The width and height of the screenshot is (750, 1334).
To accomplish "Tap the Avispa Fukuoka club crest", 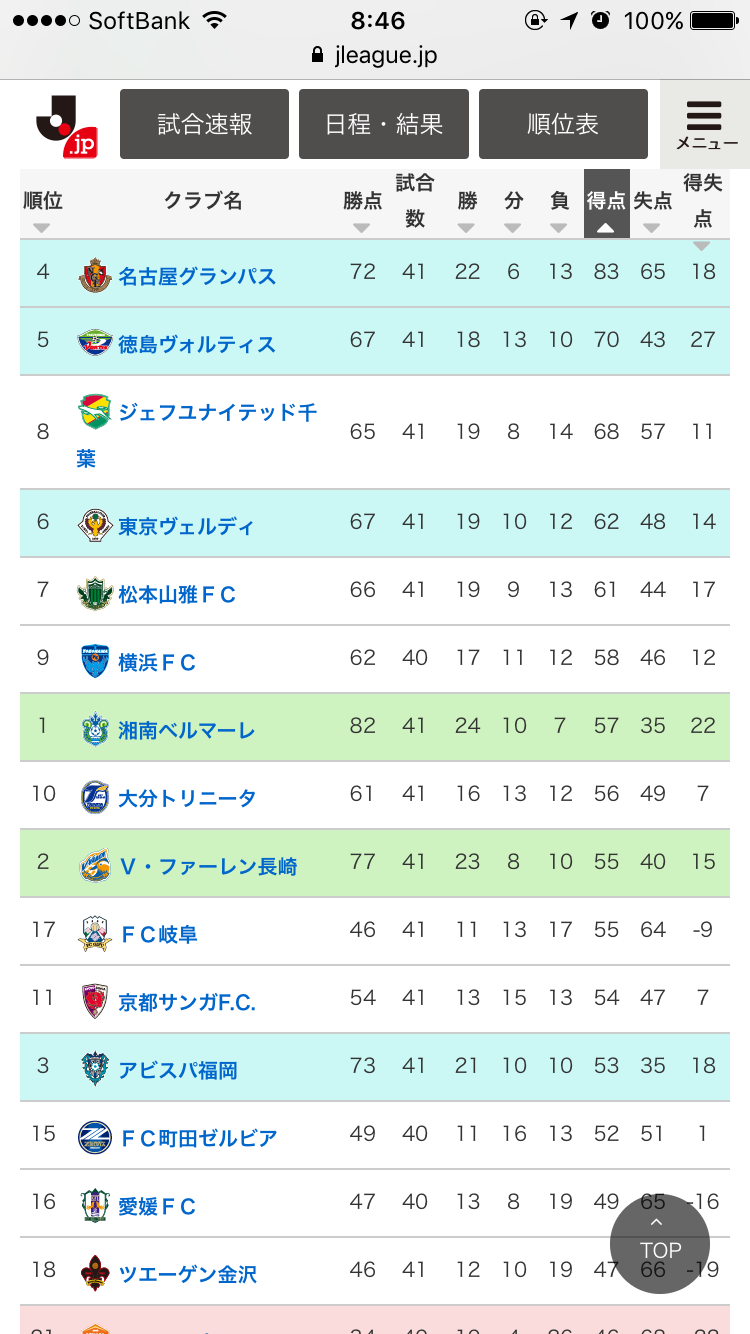I will (95, 1069).
